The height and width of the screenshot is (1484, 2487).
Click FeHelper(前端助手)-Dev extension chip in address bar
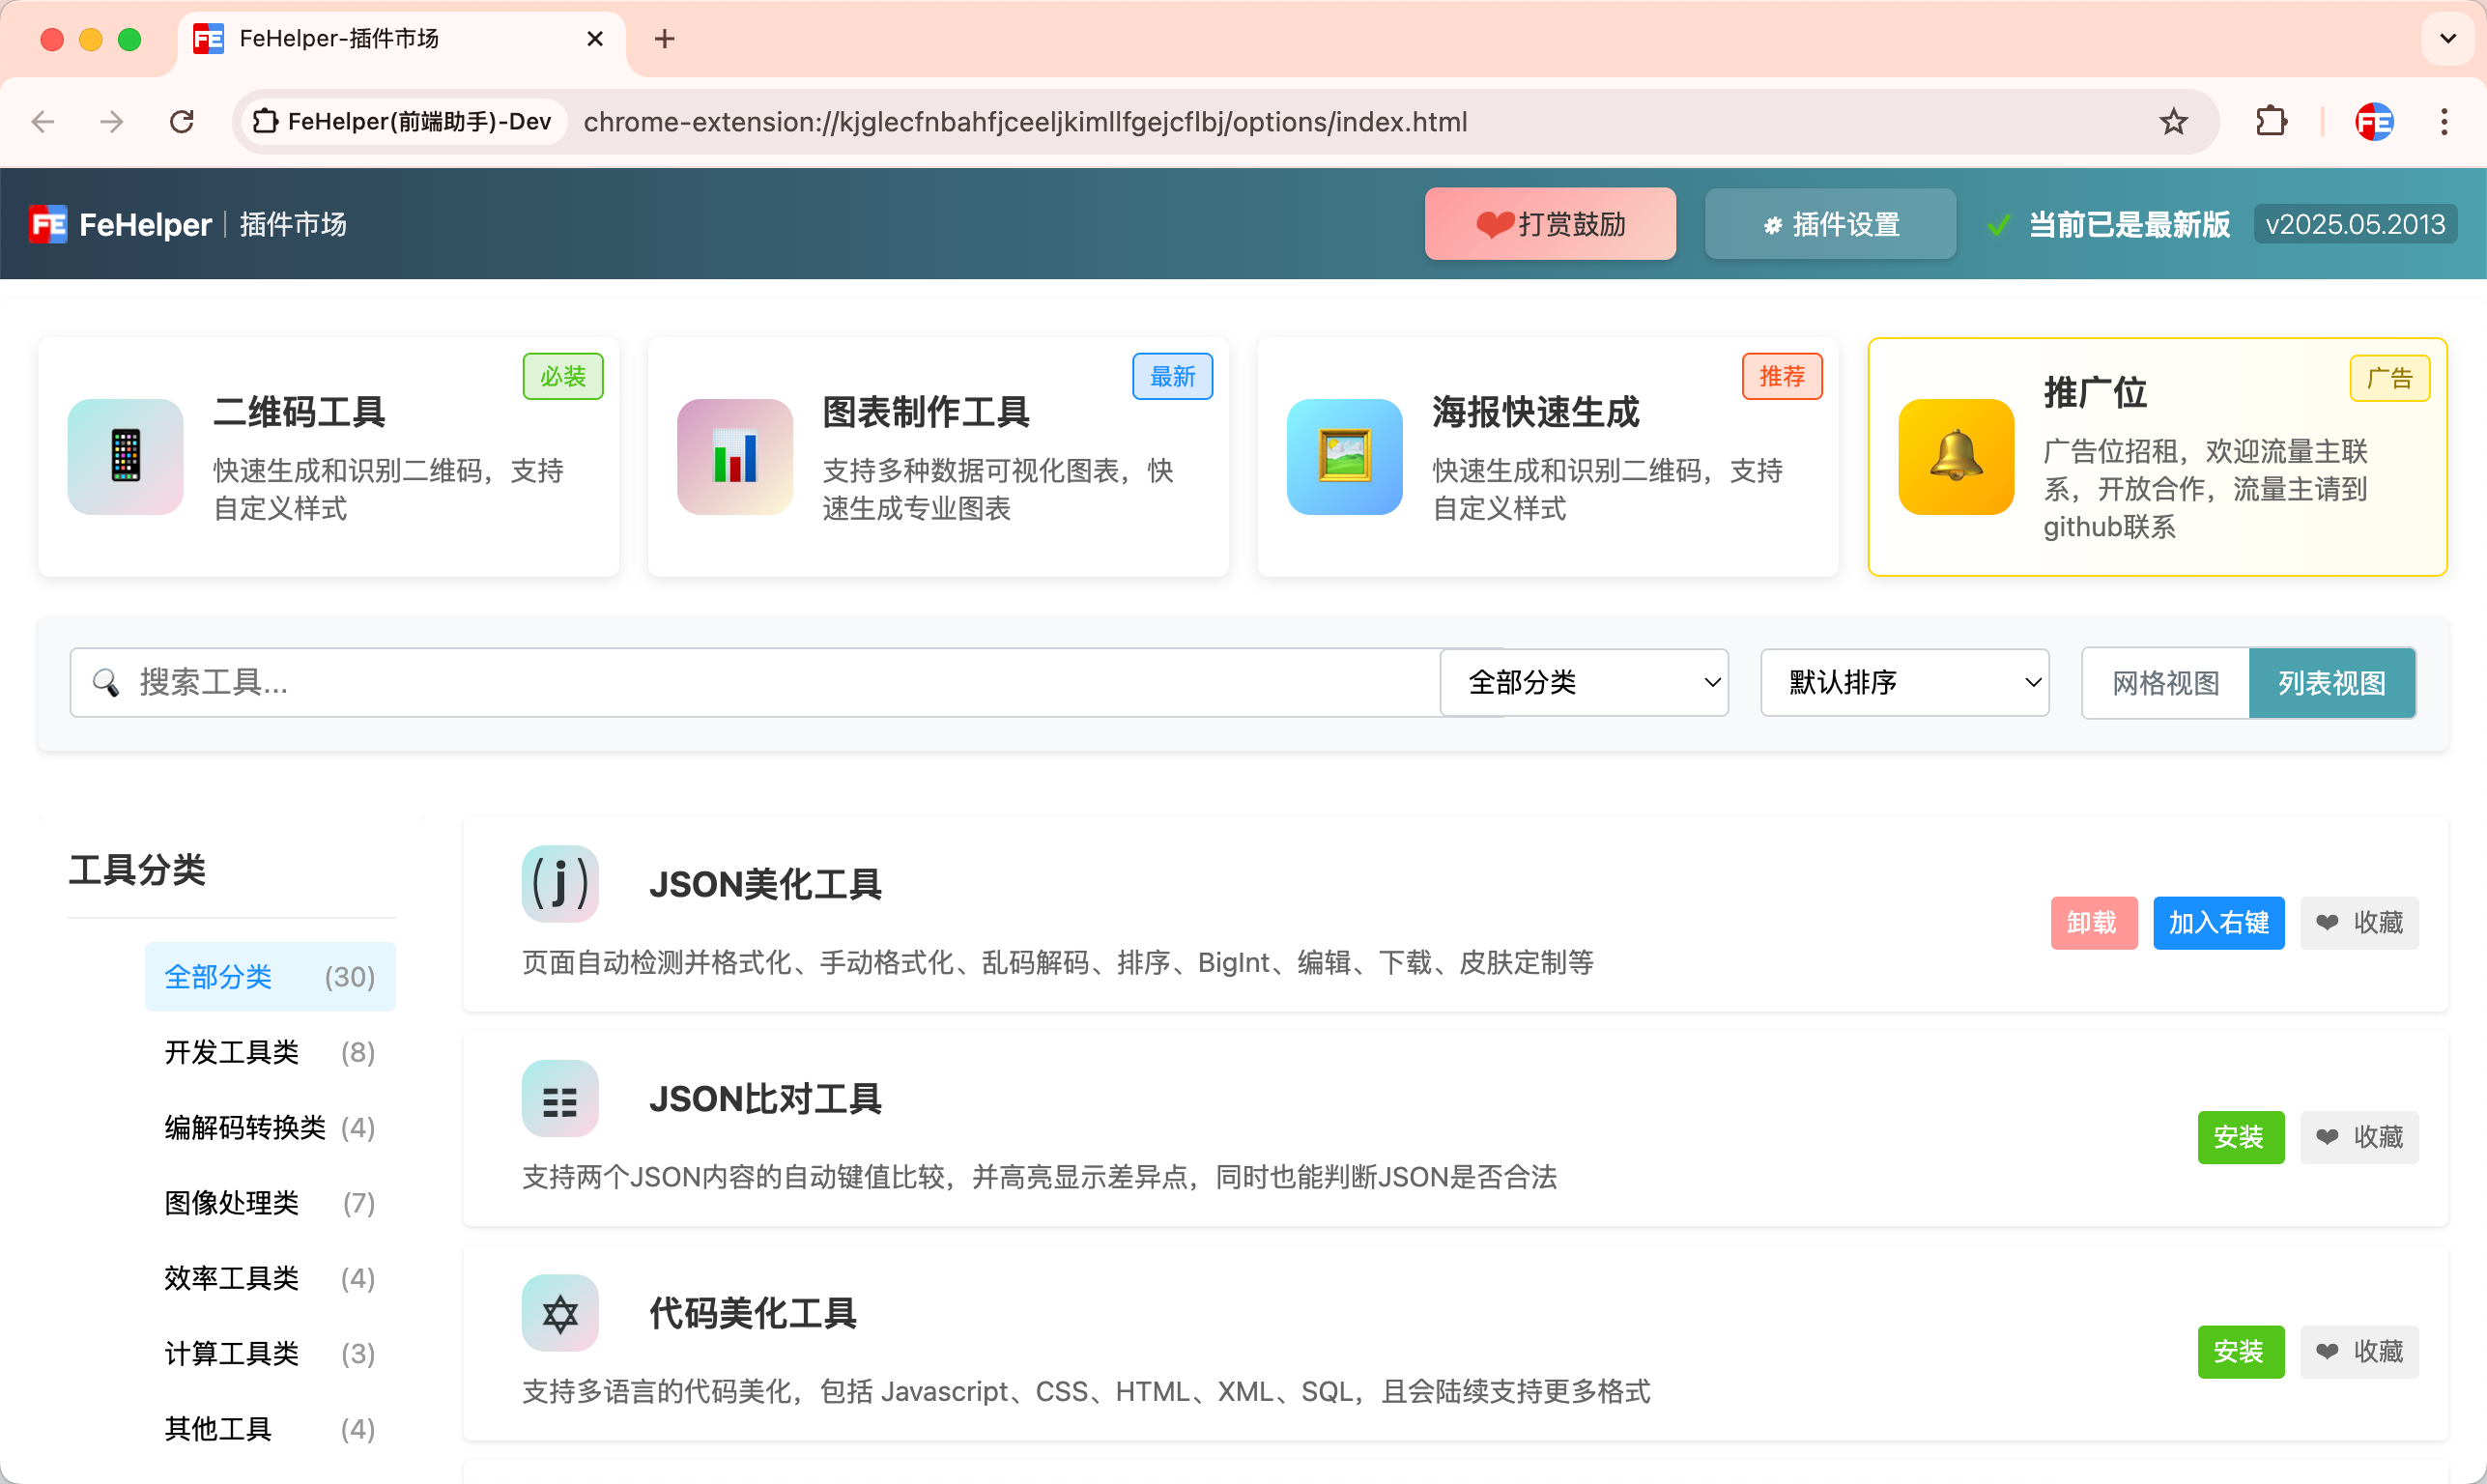click(404, 122)
